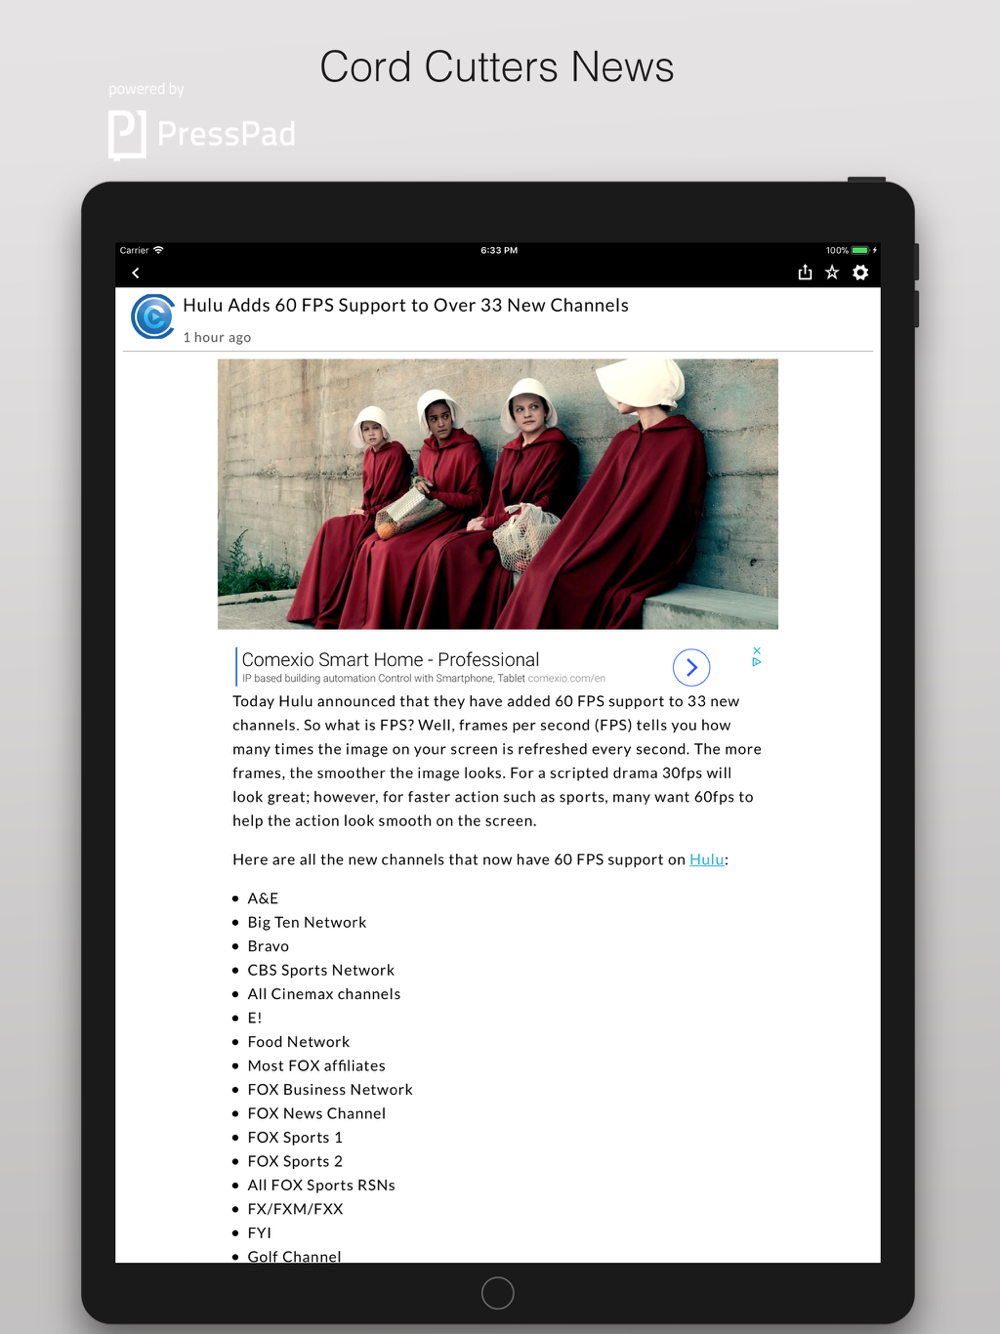Click the comexio.com/en ad URL

(x=567, y=678)
